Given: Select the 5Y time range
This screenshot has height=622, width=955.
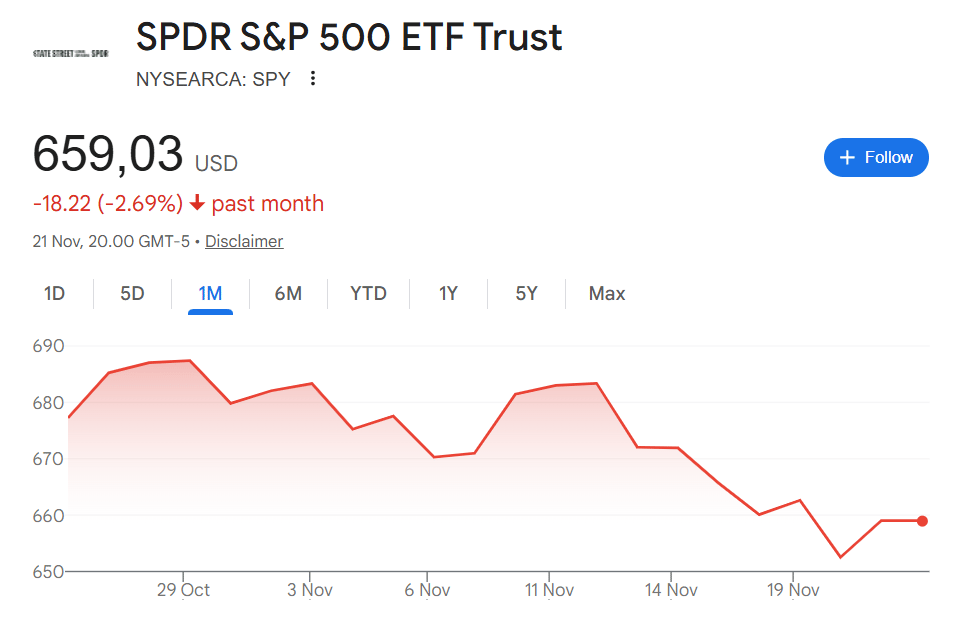Looking at the screenshot, I should [x=526, y=293].
